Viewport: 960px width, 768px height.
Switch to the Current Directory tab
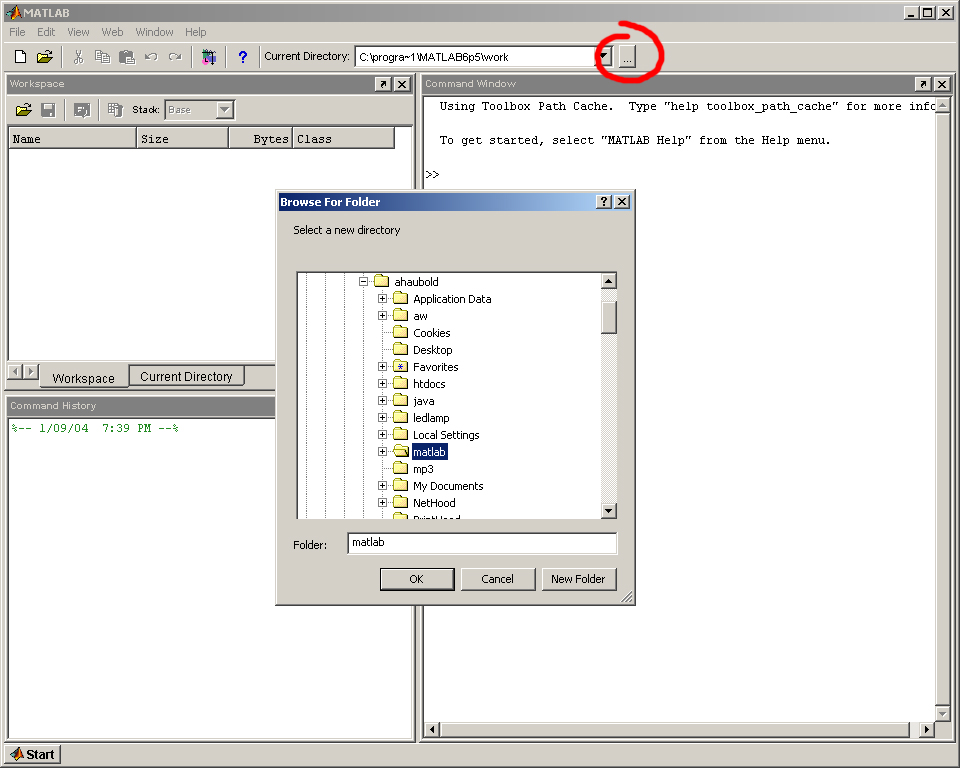[186, 377]
